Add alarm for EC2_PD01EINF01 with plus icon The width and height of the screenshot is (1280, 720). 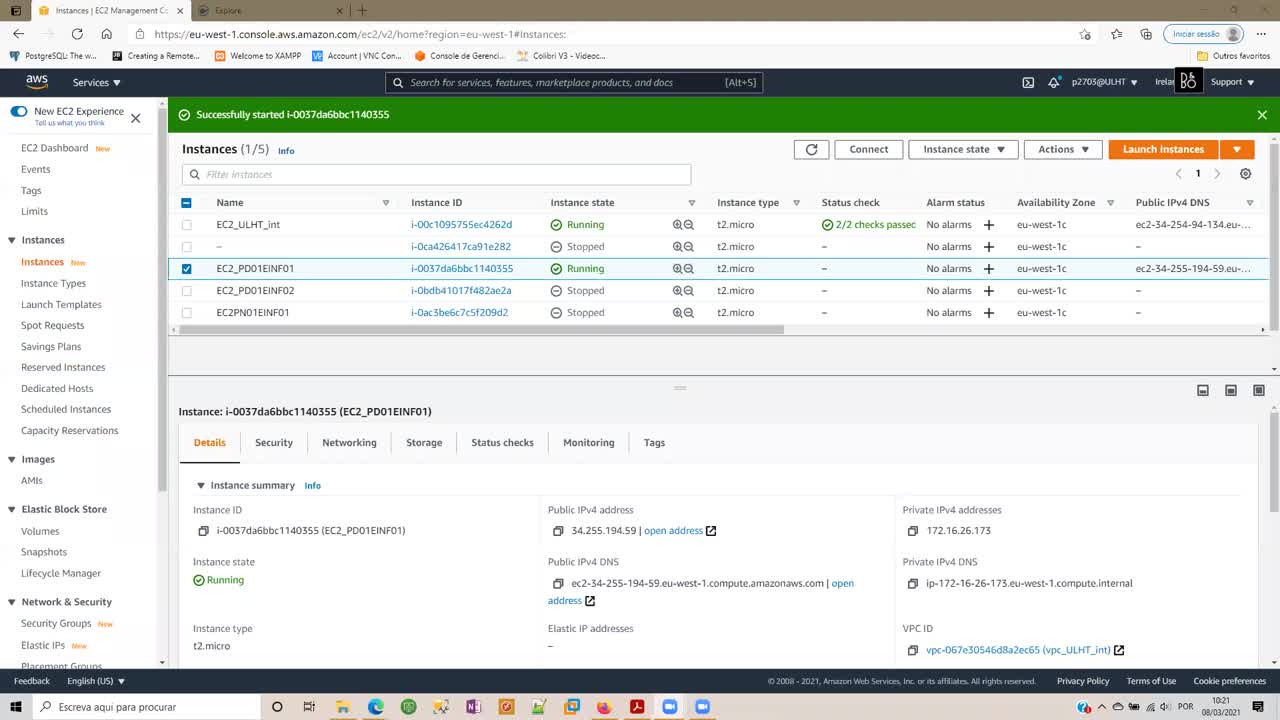[989, 269]
